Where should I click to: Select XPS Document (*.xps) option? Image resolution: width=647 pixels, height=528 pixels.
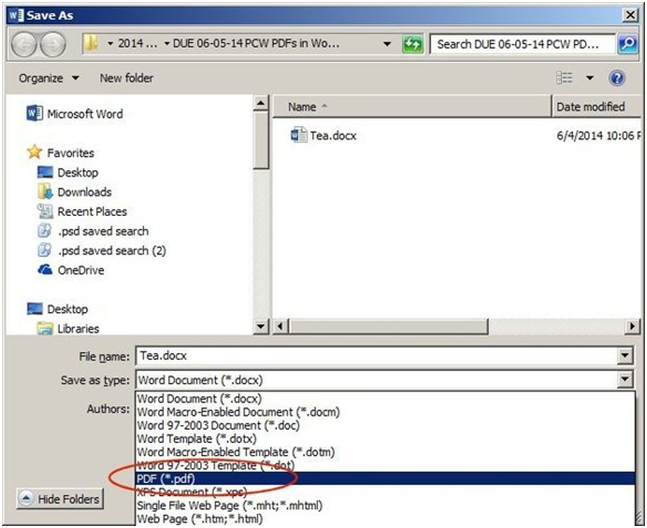click(x=385, y=492)
